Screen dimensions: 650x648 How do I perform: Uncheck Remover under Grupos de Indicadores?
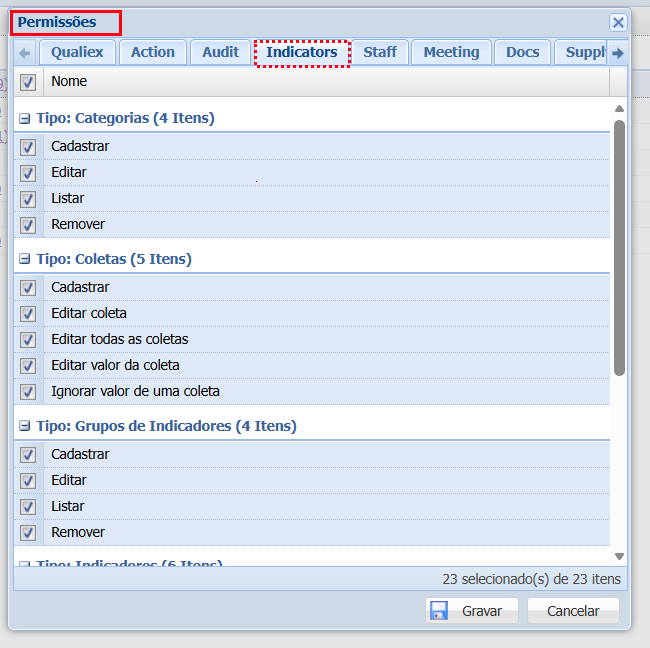(28, 533)
